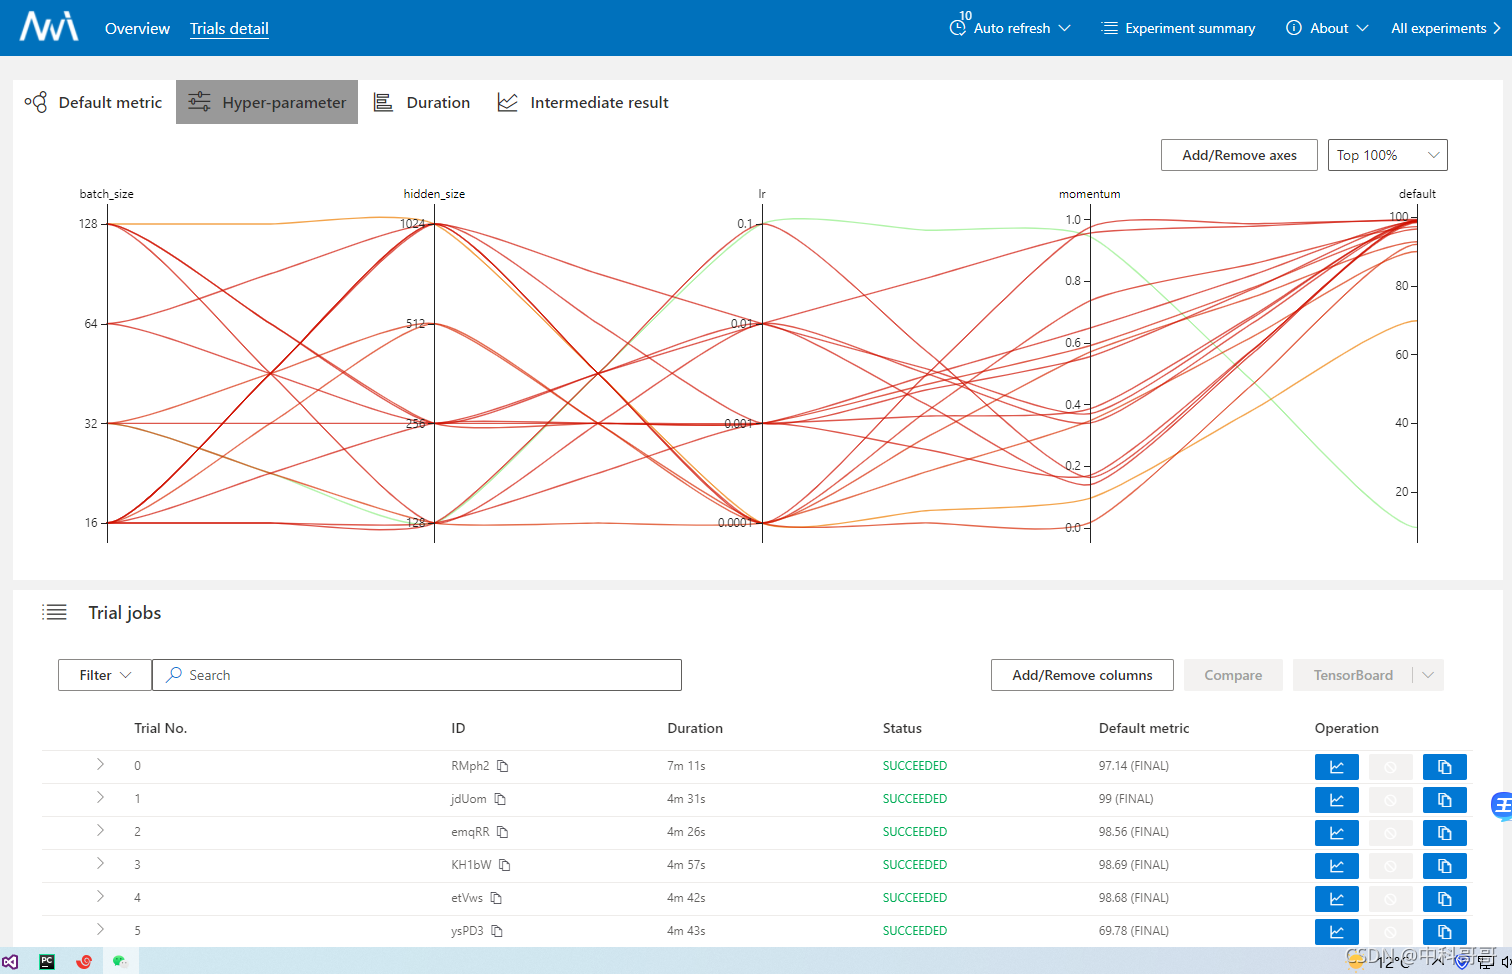1512x974 pixels.
Task: Click Add/Remove axes button
Action: tap(1239, 155)
